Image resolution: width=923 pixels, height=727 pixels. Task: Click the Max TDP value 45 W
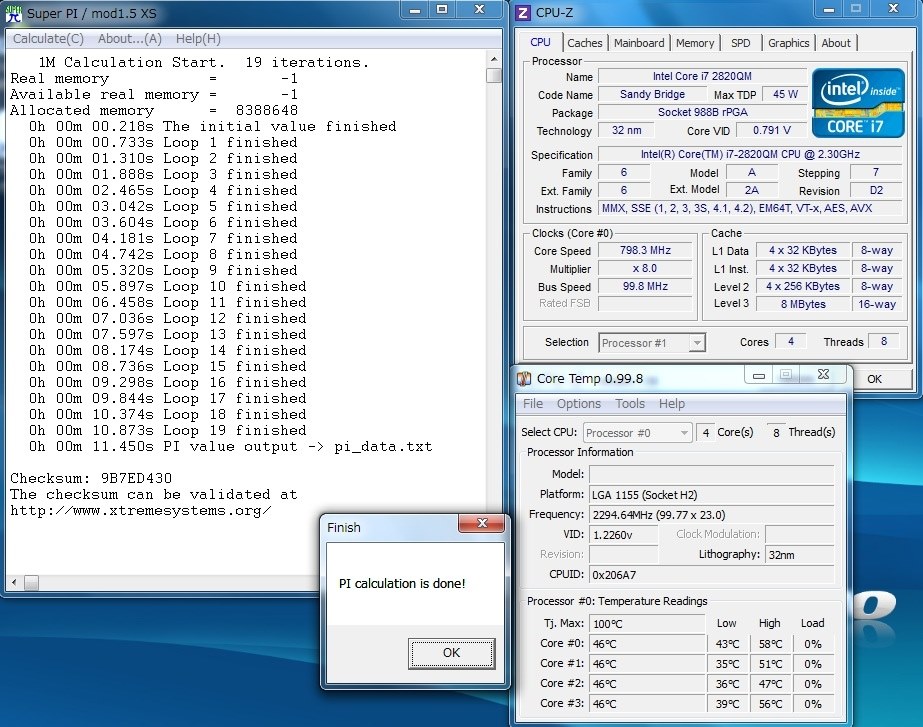point(785,94)
